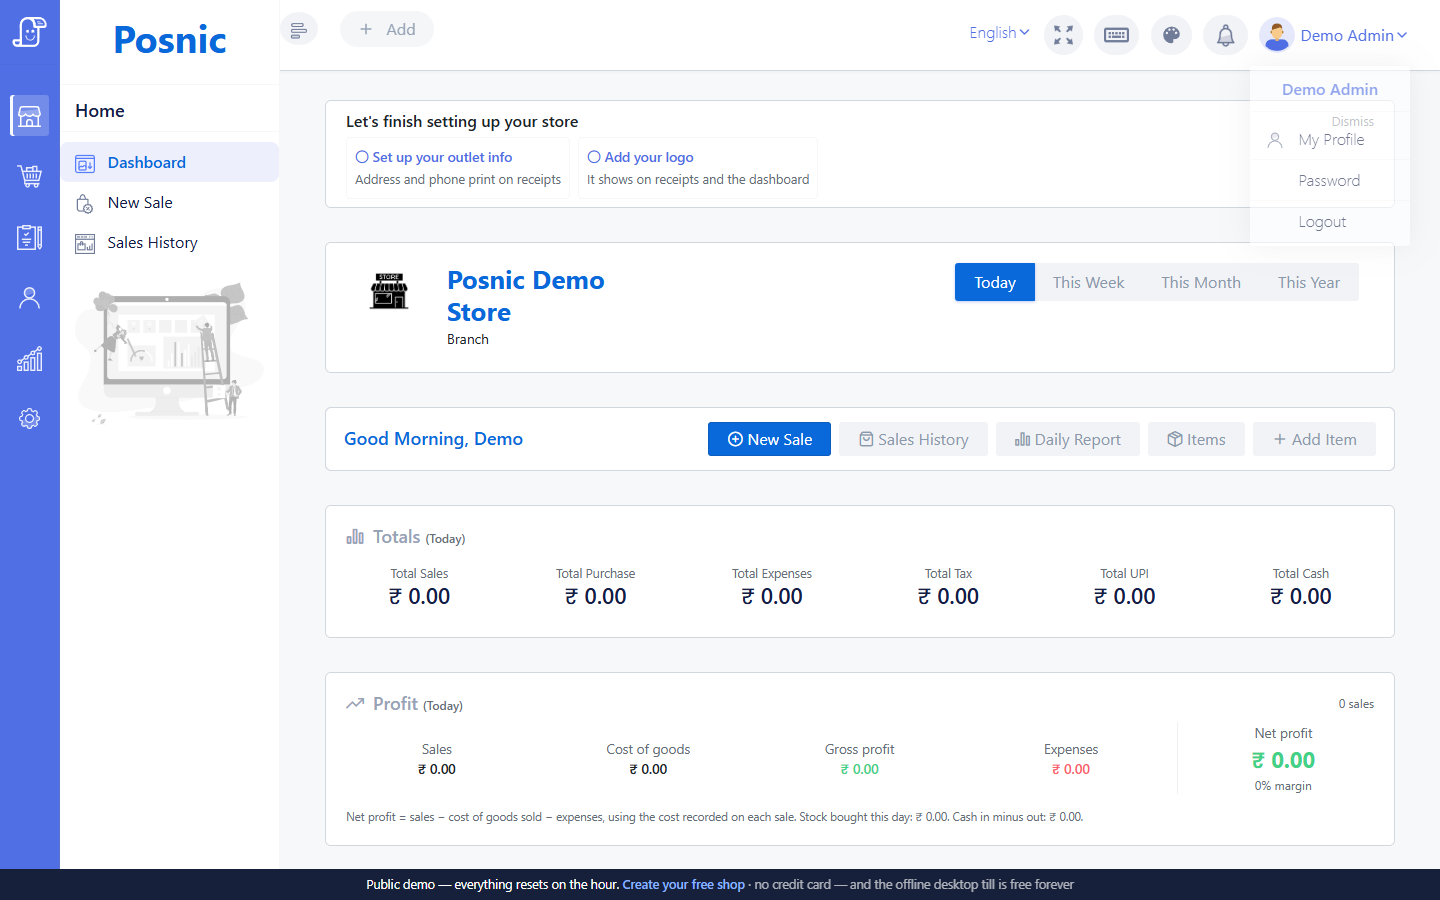Open the theme palette icon
The image size is (1440, 900).
point(1171,35)
